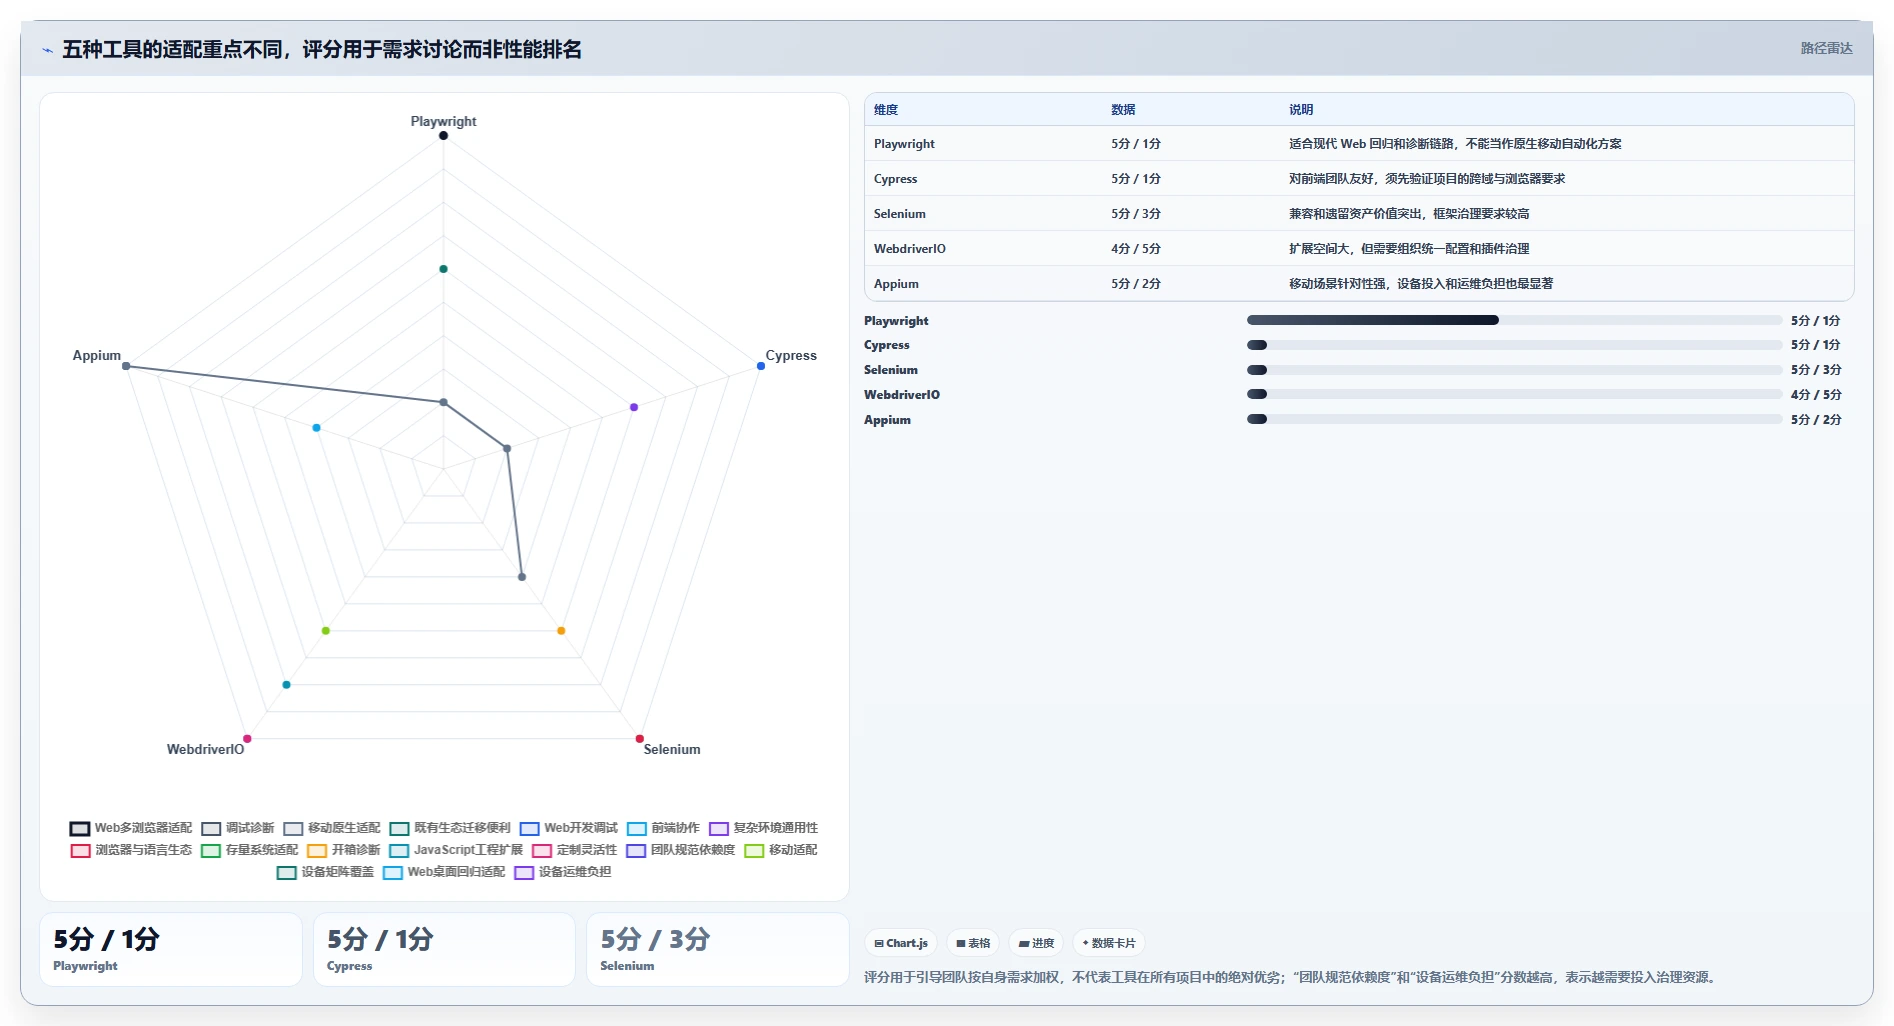
Task: Click the teal data point on Playwright axis
Action: pyautogui.click(x=443, y=269)
